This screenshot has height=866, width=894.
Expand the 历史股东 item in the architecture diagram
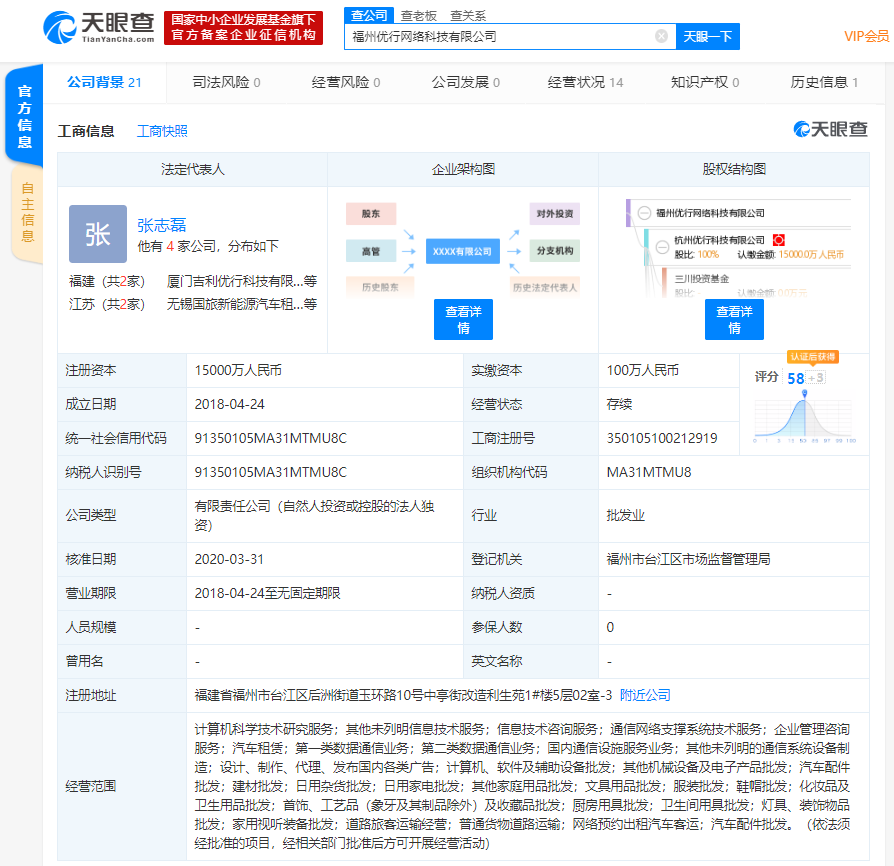[381, 286]
